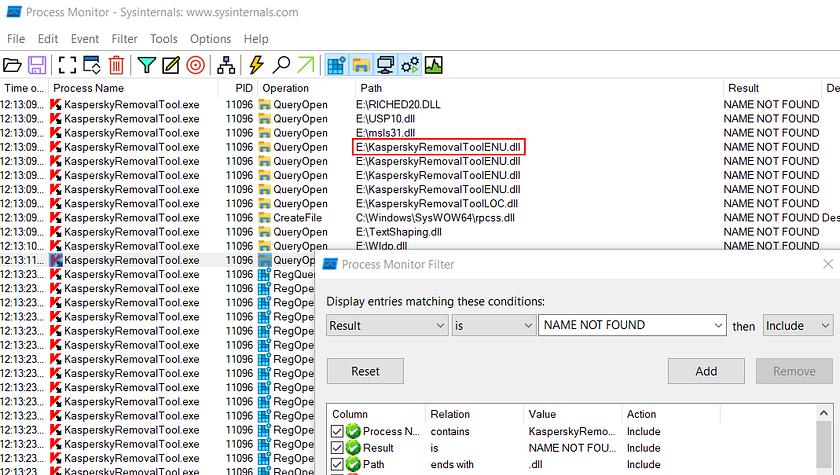Viewport: 840px width, 475px height.
Task: Click the Save floppy disk icon
Action: (37, 65)
